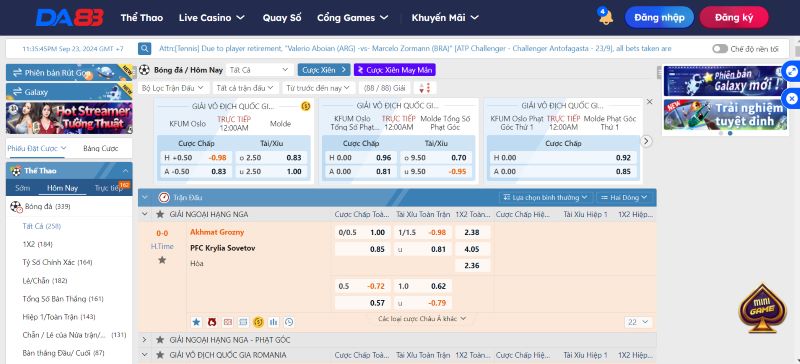Click the clock history icon in match row
Screen dimensions: 800x364
(289, 322)
